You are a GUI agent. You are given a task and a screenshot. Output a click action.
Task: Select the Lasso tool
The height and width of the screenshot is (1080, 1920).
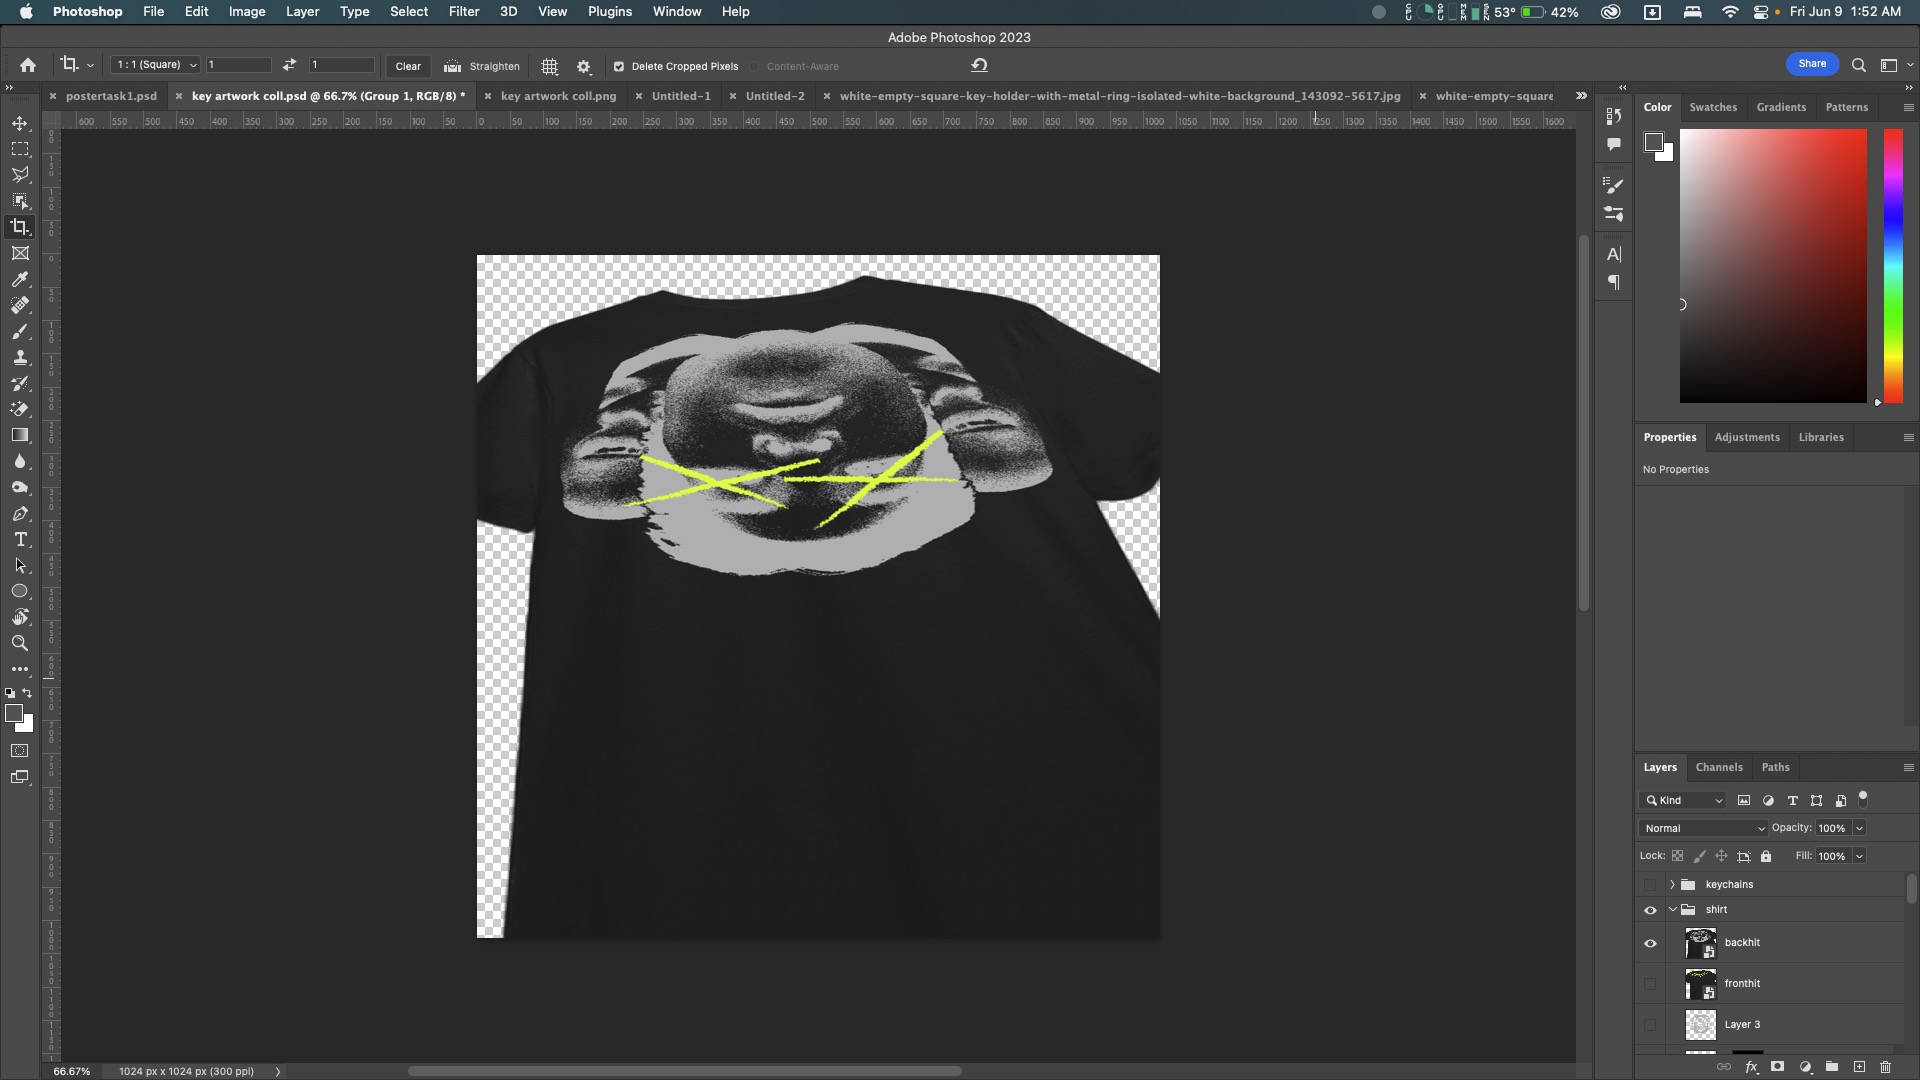pos(20,175)
